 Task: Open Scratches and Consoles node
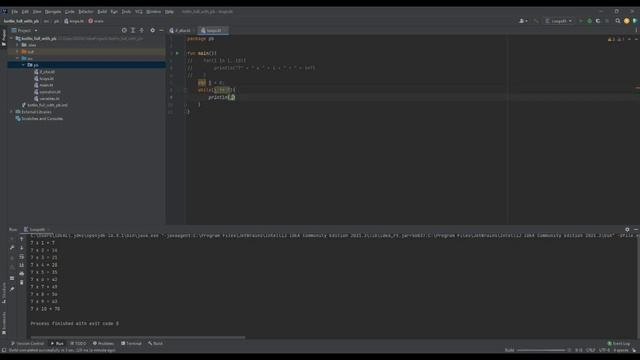tap(39, 119)
